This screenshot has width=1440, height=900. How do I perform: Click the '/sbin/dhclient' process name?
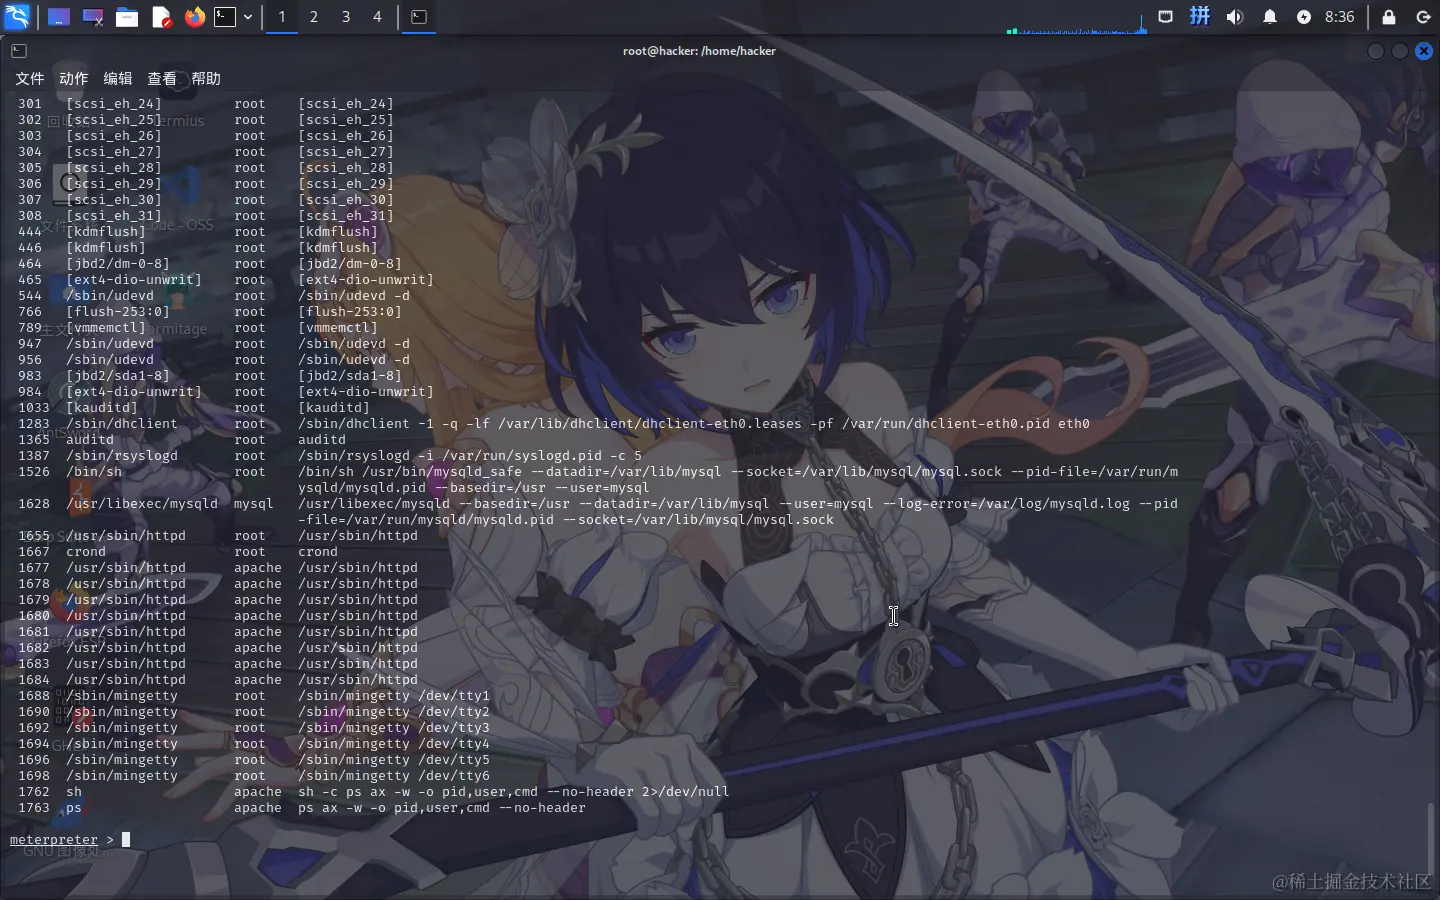click(x=122, y=424)
